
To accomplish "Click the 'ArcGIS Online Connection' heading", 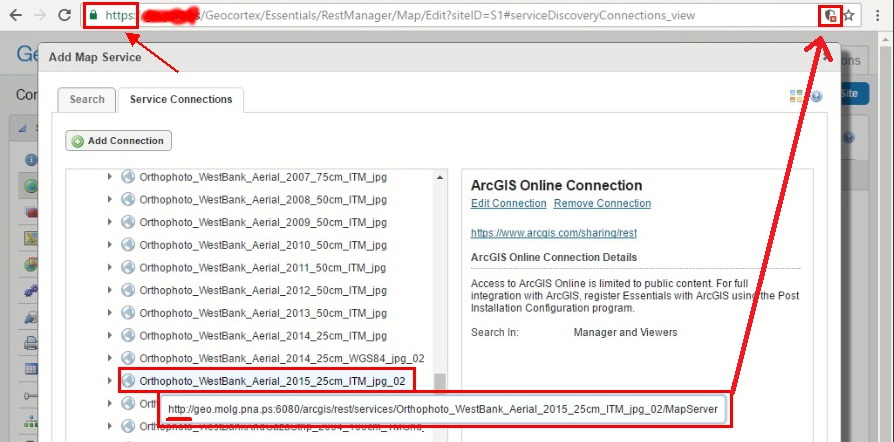I will tap(556, 185).
